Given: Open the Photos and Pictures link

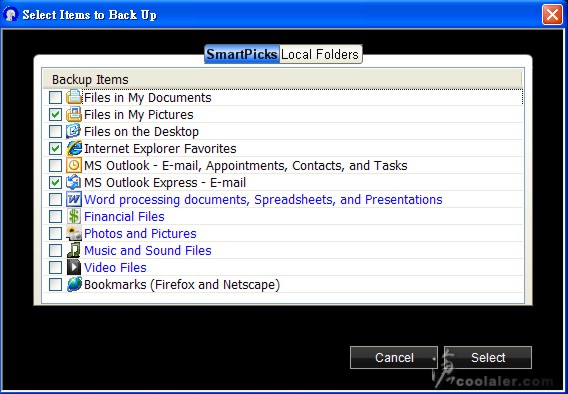Looking at the screenshot, I should (x=140, y=234).
